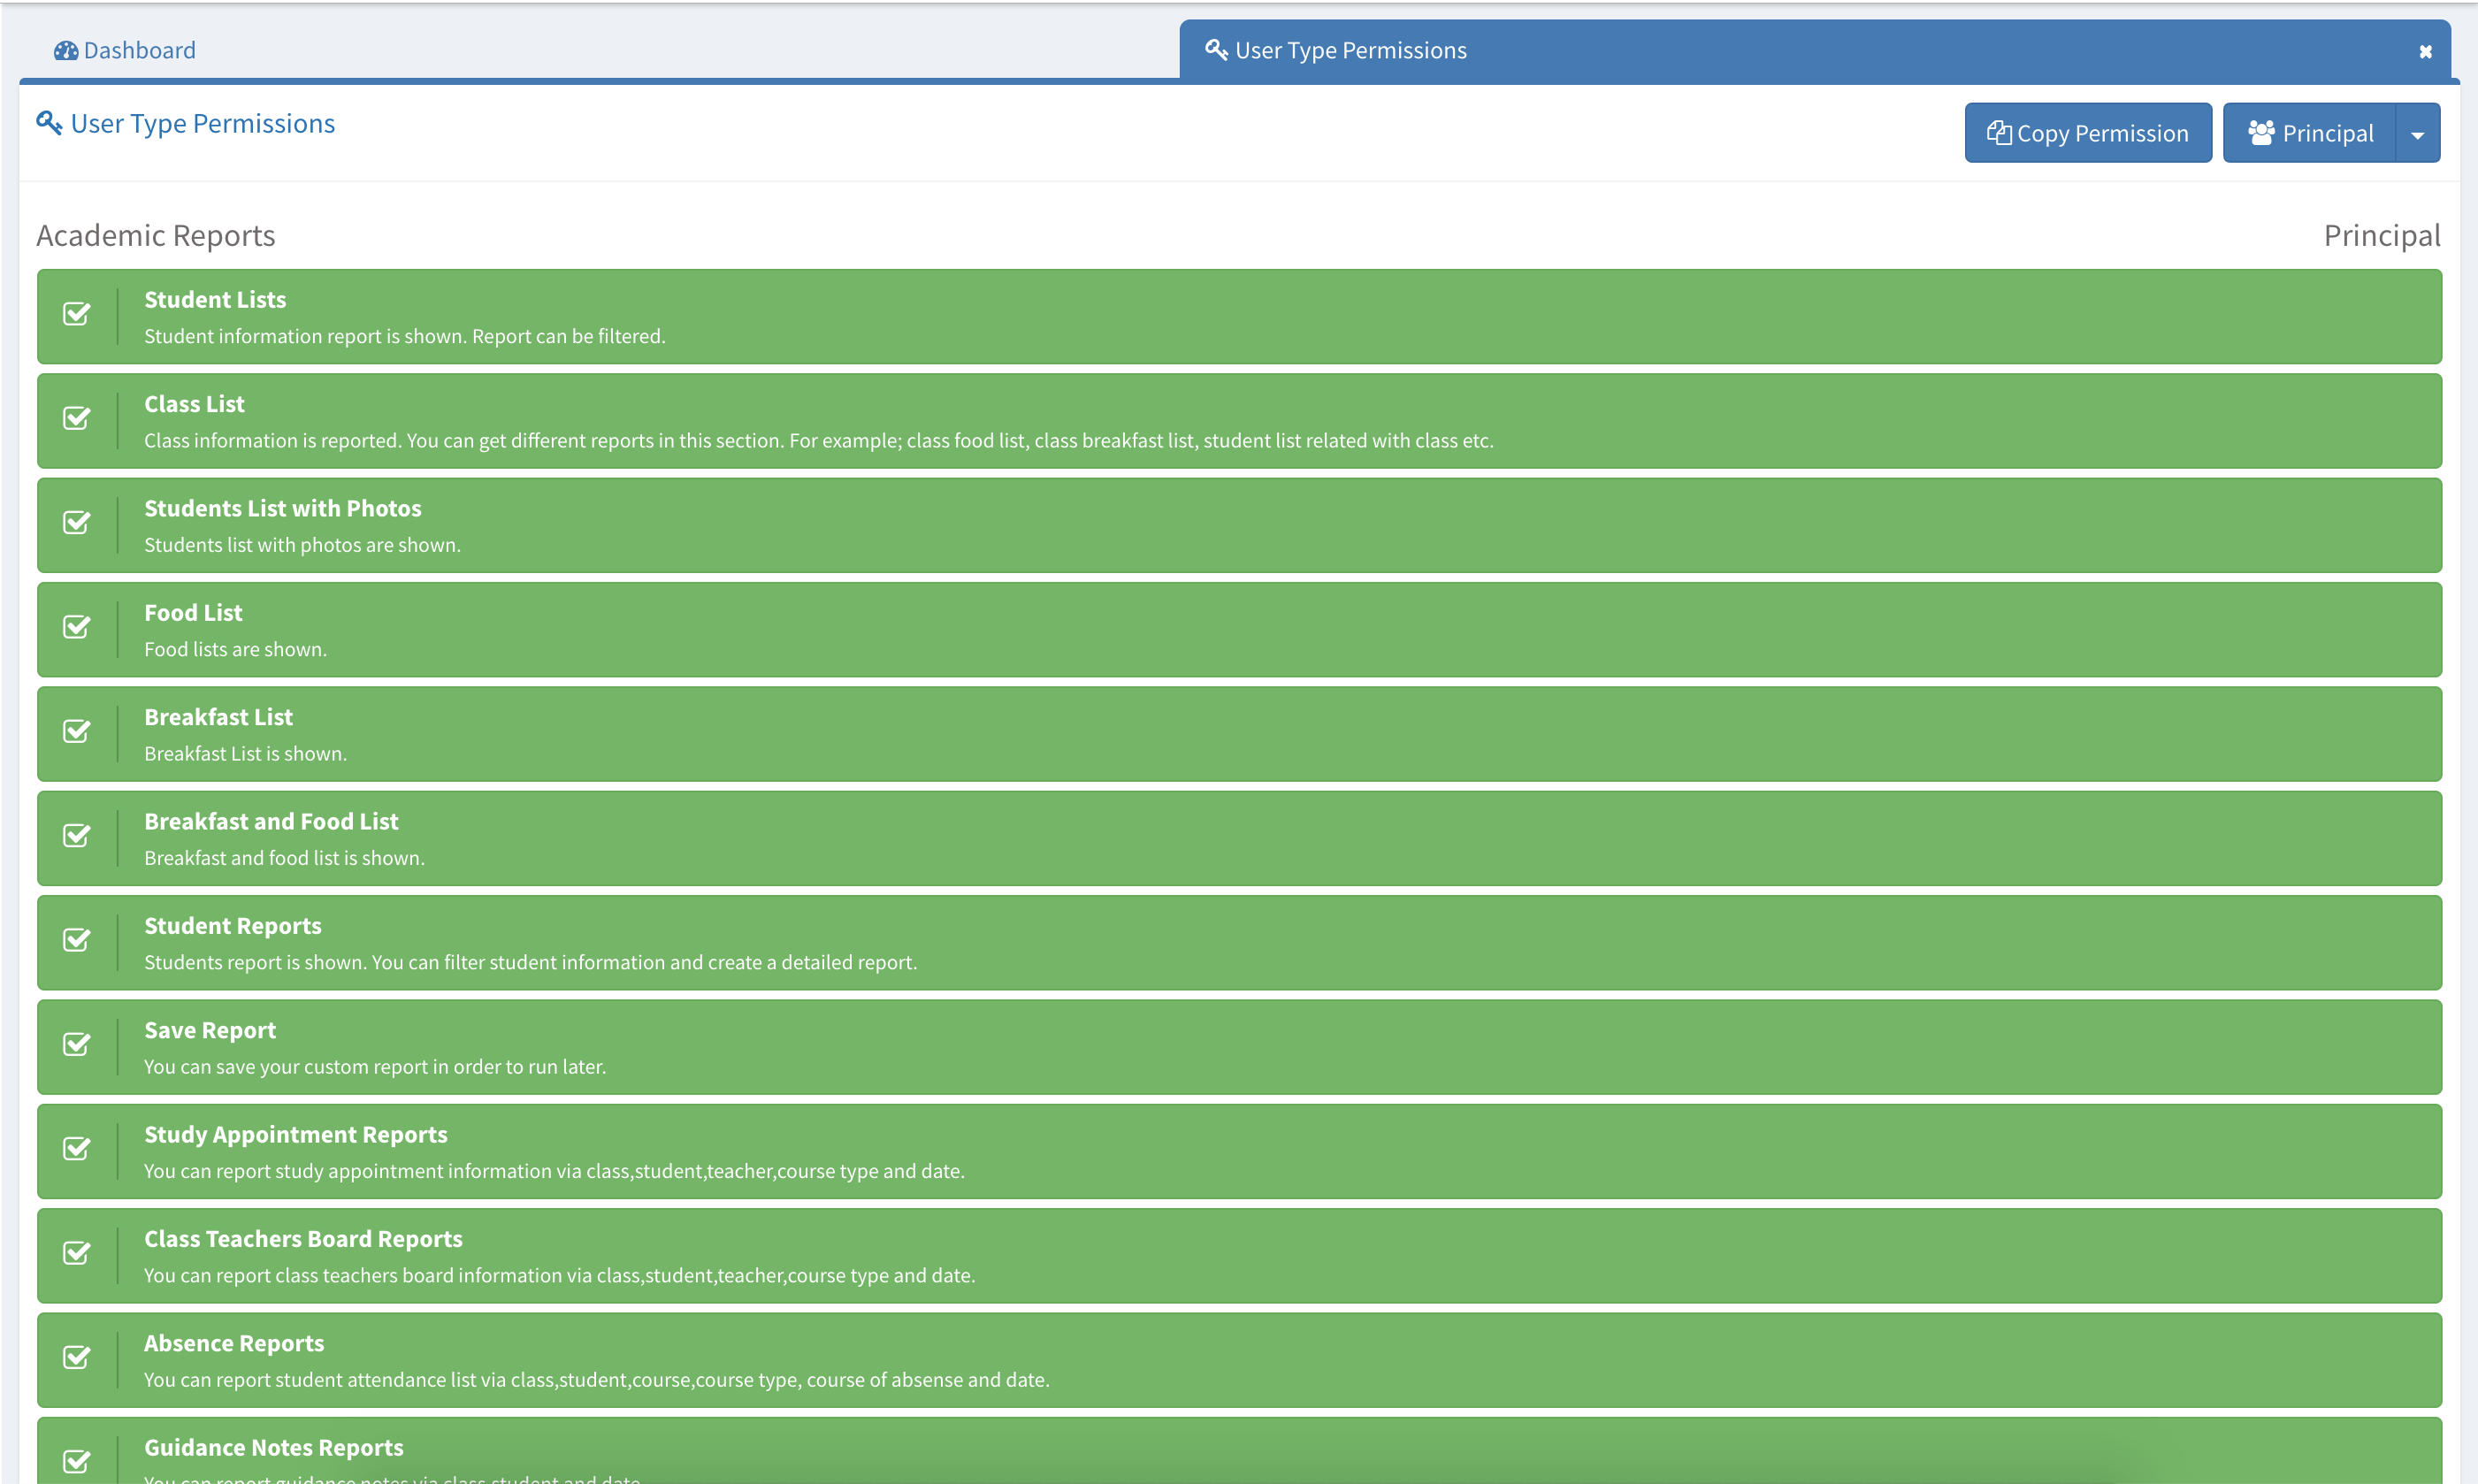Toggle the Class List permission checkbox
Image resolution: width=2478 pixels, height=1484 pixels.
point(77,418)
